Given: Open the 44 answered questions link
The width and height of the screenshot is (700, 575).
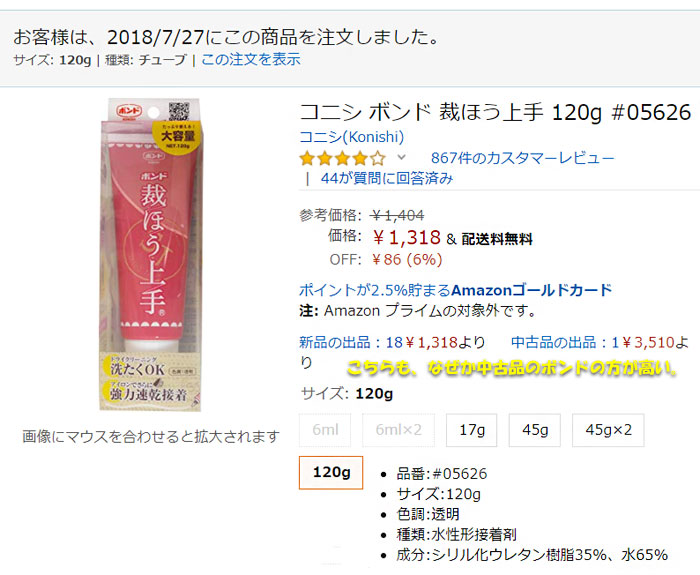Looking at the screenshot, I should (x=387, y=178).
